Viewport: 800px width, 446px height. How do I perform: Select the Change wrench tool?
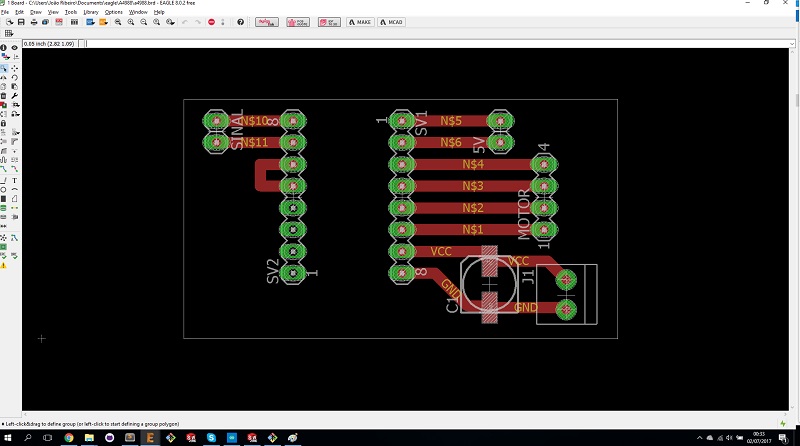[15, 96]
